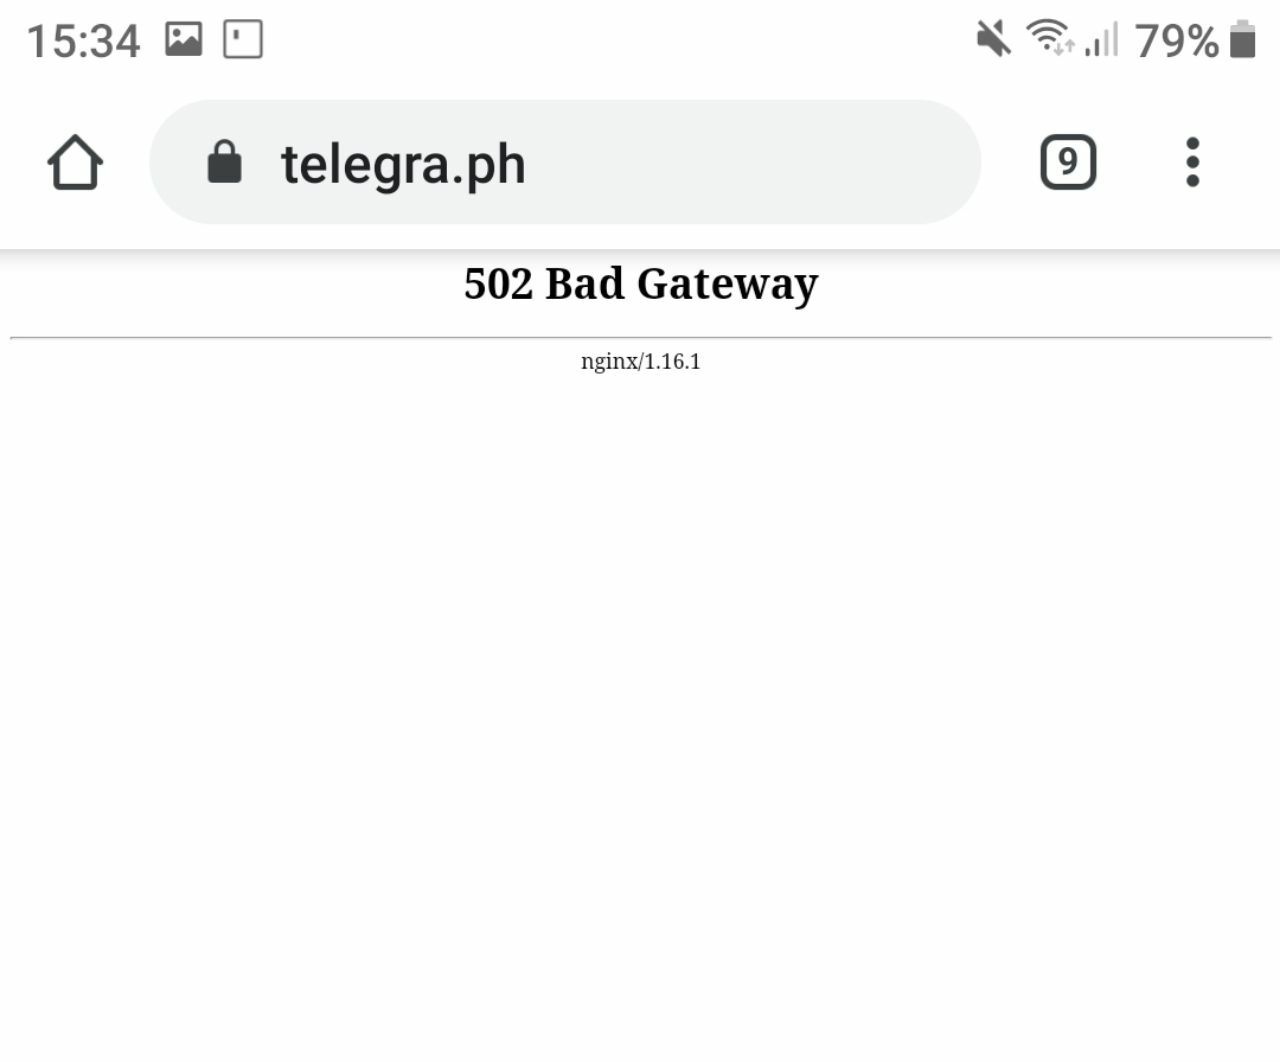This screenshot has width=1280, height=1062.
Task: Click the word 'Bad' in heading
Action: 585,284
